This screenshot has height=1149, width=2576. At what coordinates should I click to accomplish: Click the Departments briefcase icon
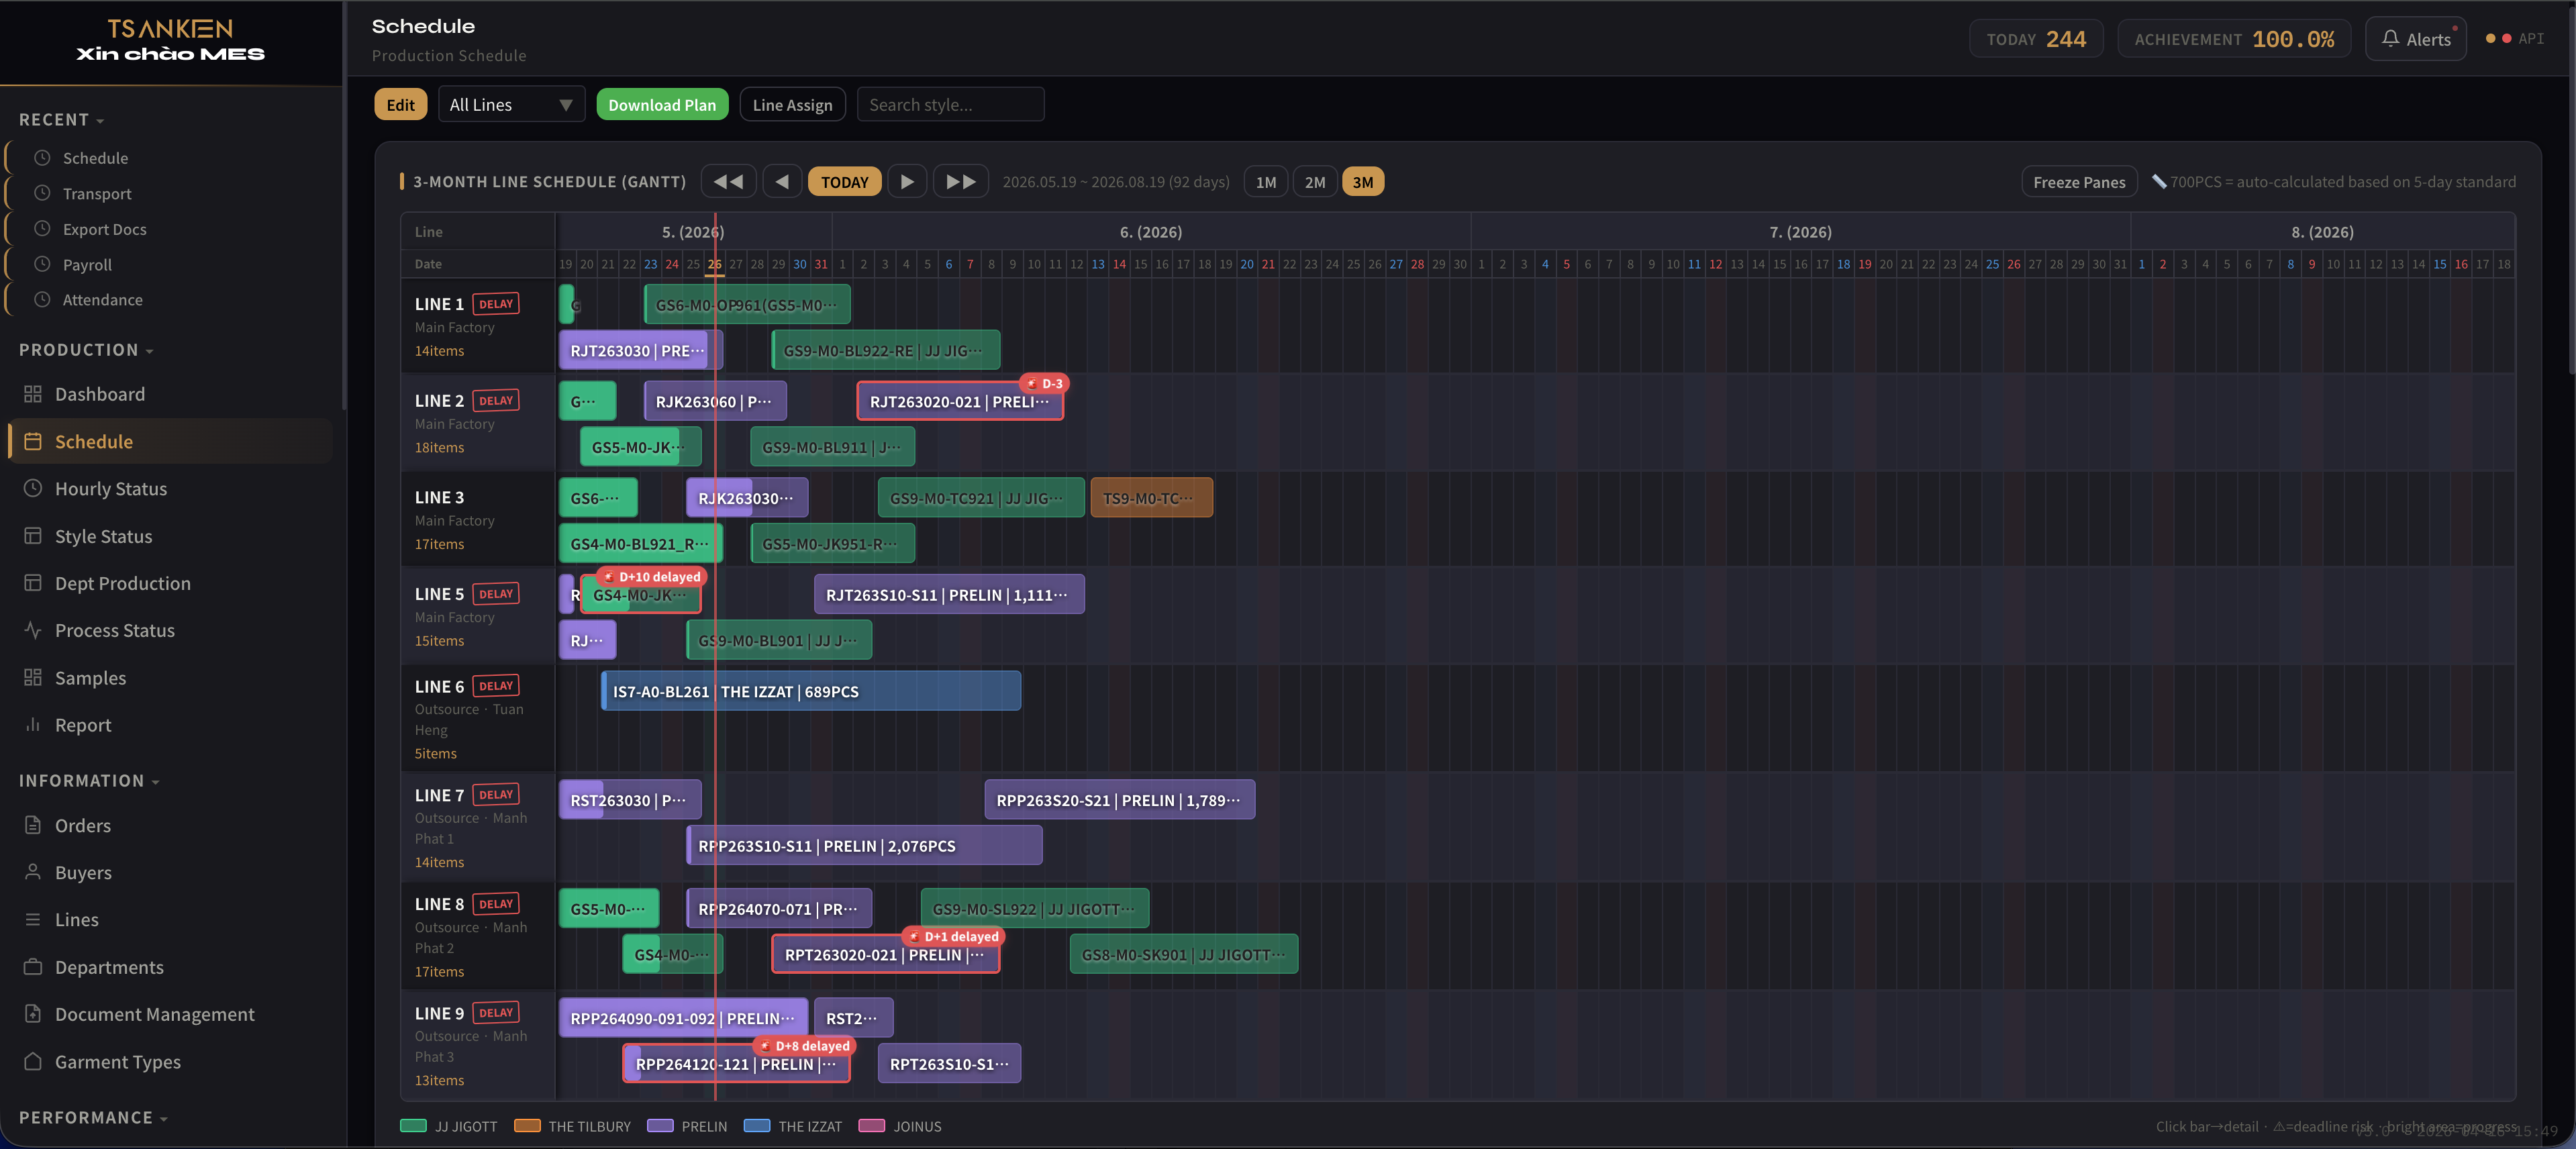point(33,967)
